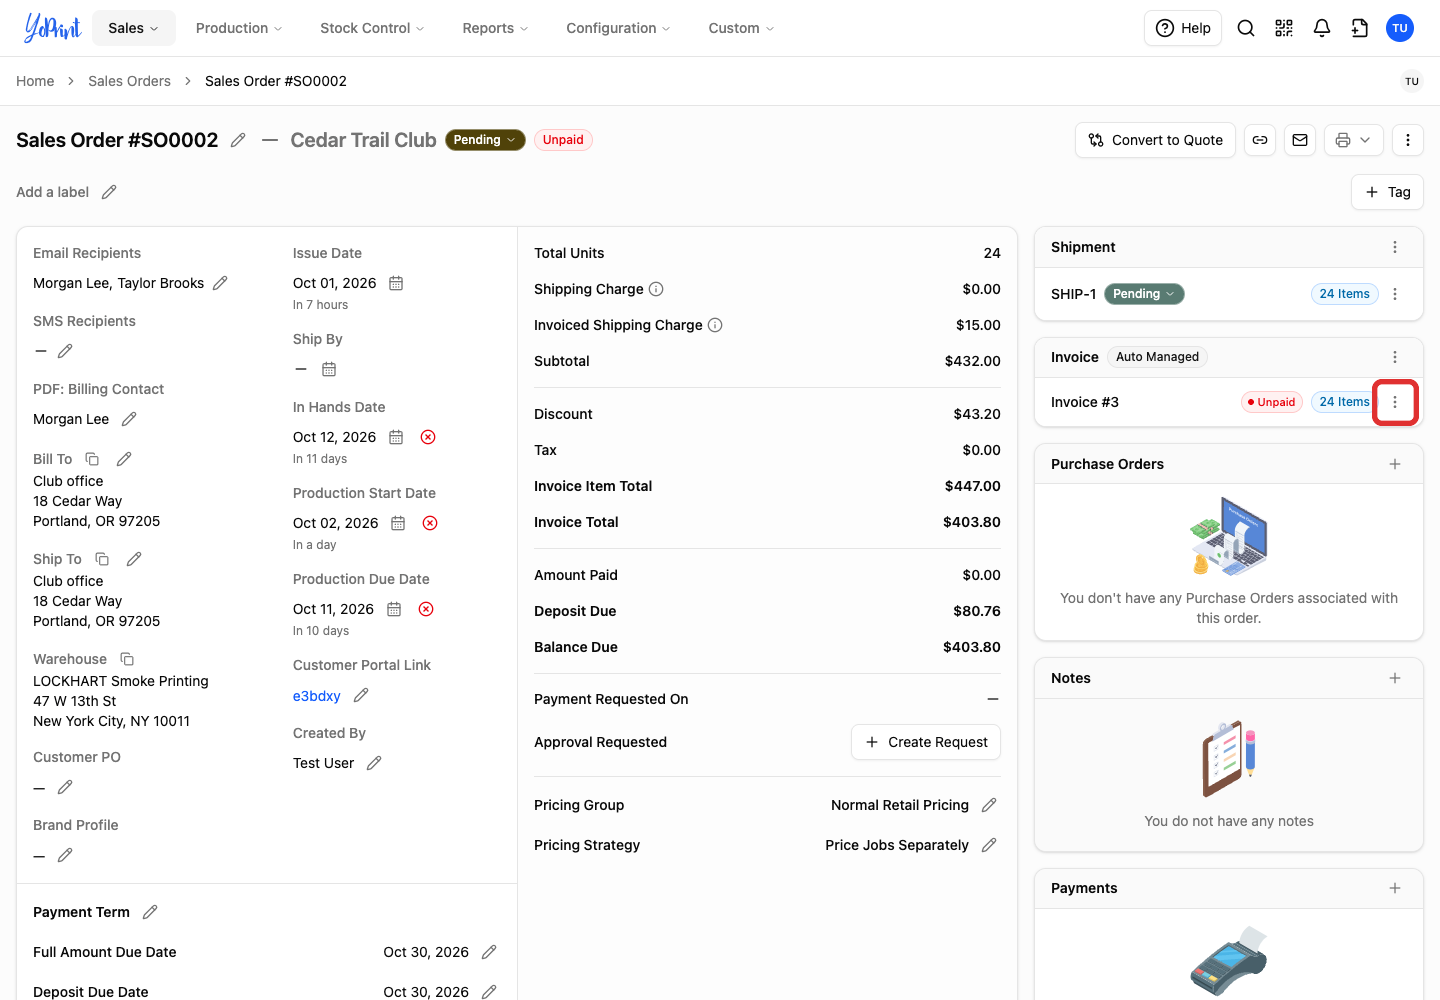
Task: Copy the Bill To address
Action: tap(92, 459)
